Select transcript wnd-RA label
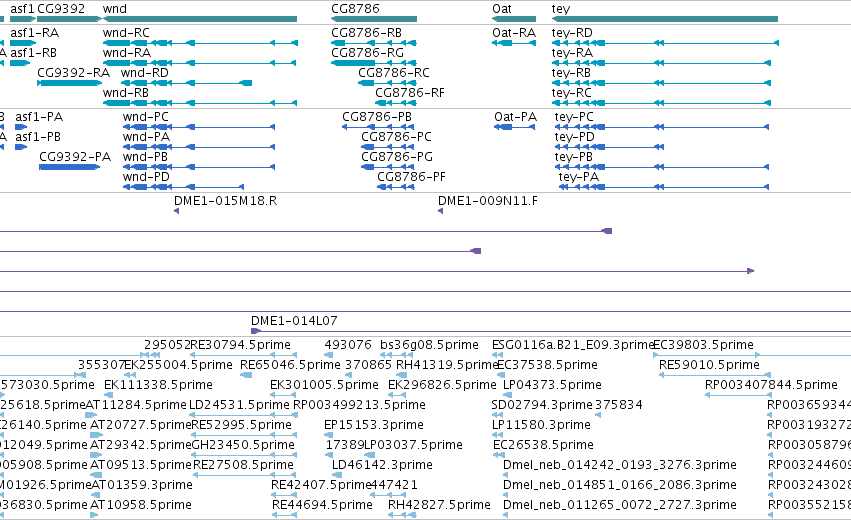This screenshot has height=520, width=851. click(126, 53)
